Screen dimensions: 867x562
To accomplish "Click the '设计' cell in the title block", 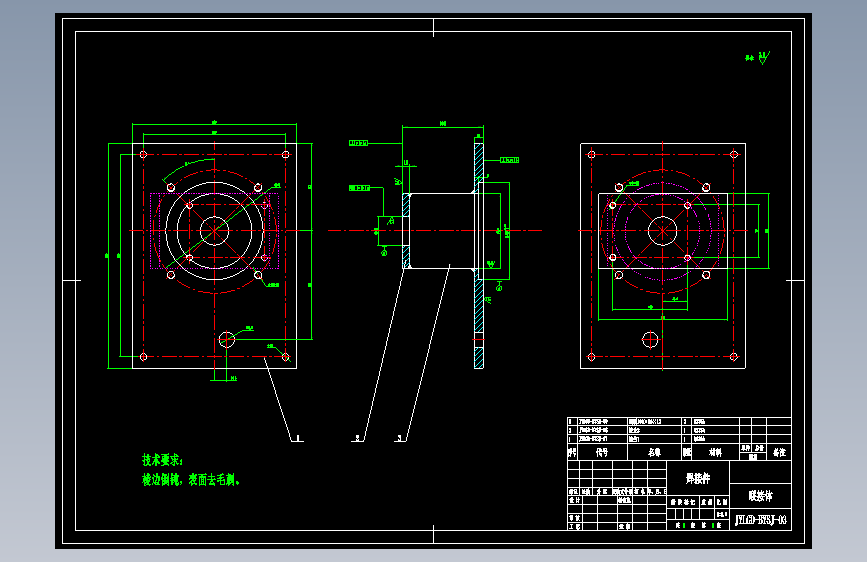I will coord(574,500).
